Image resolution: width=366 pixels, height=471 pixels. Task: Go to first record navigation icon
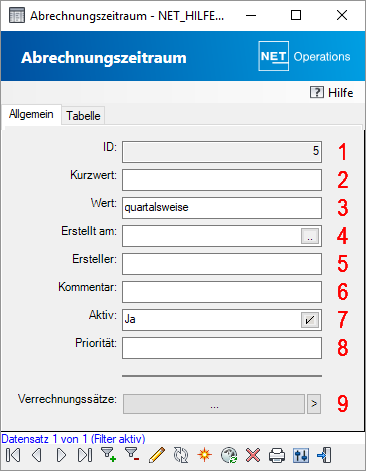coord(13,455)
